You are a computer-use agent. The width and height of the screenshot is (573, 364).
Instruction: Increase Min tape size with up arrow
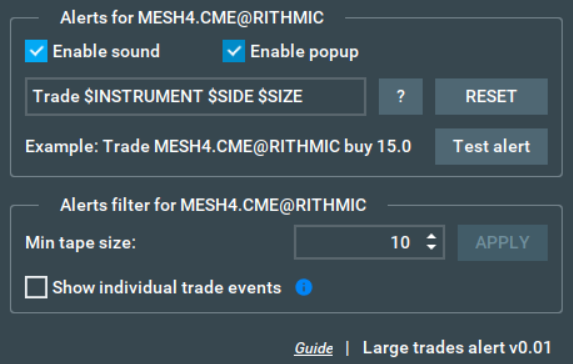click(x=431, y=237)
